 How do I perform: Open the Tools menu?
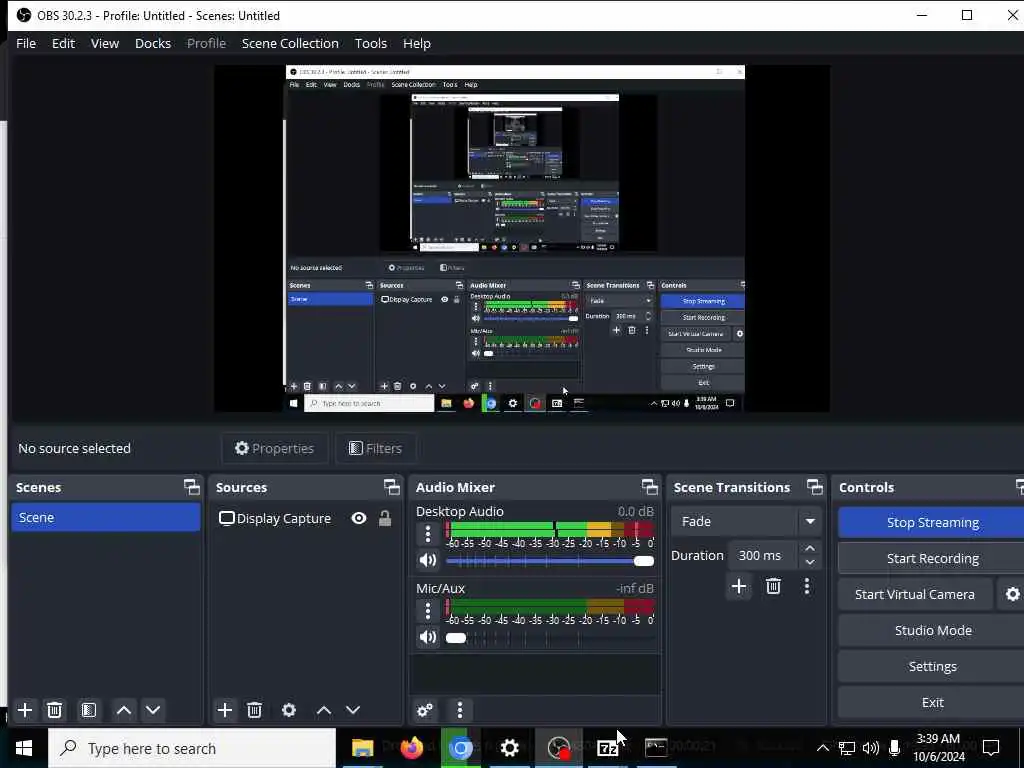click(x=371, y=43)
